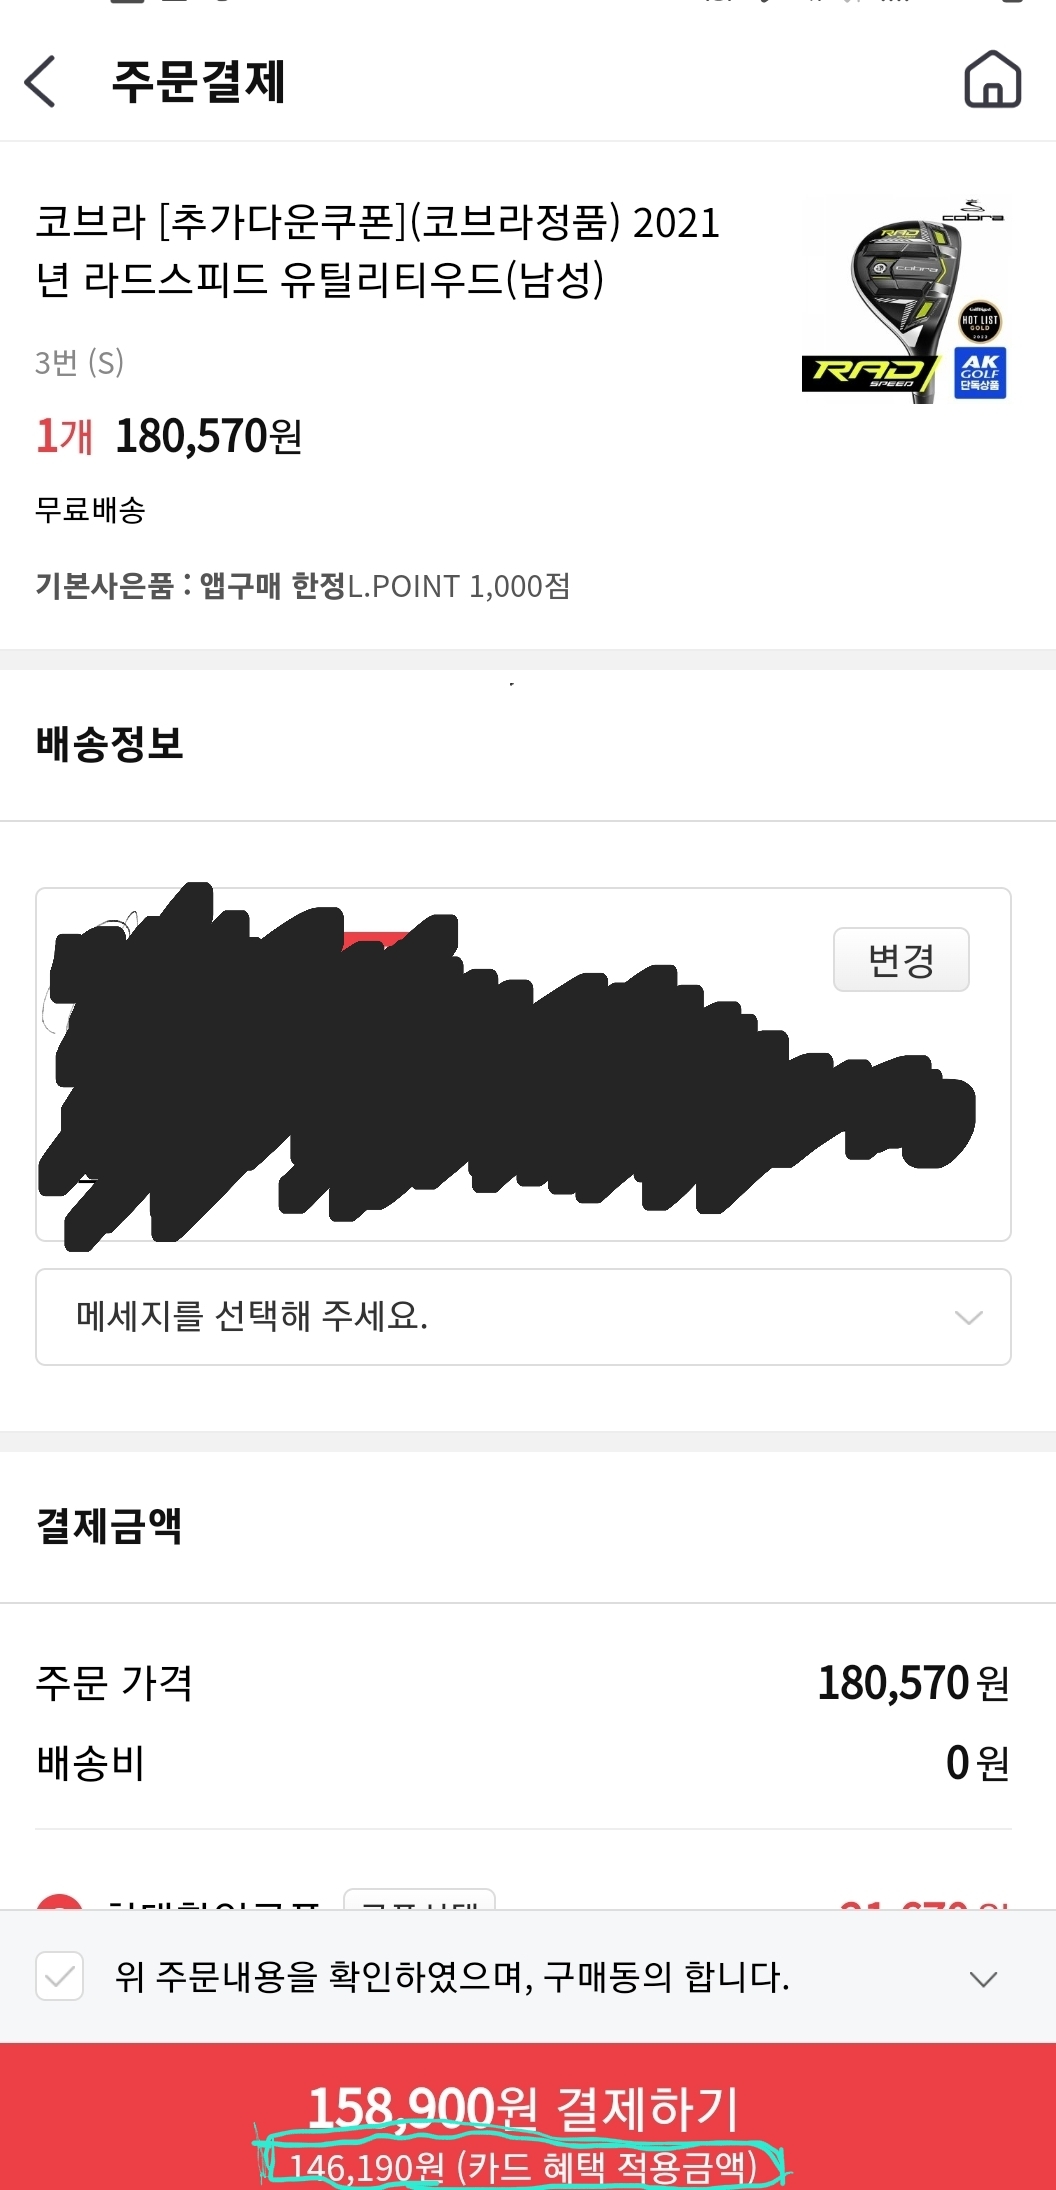Open the Cobra RADSPEED product thumbnail

click(x=904, y=301)
